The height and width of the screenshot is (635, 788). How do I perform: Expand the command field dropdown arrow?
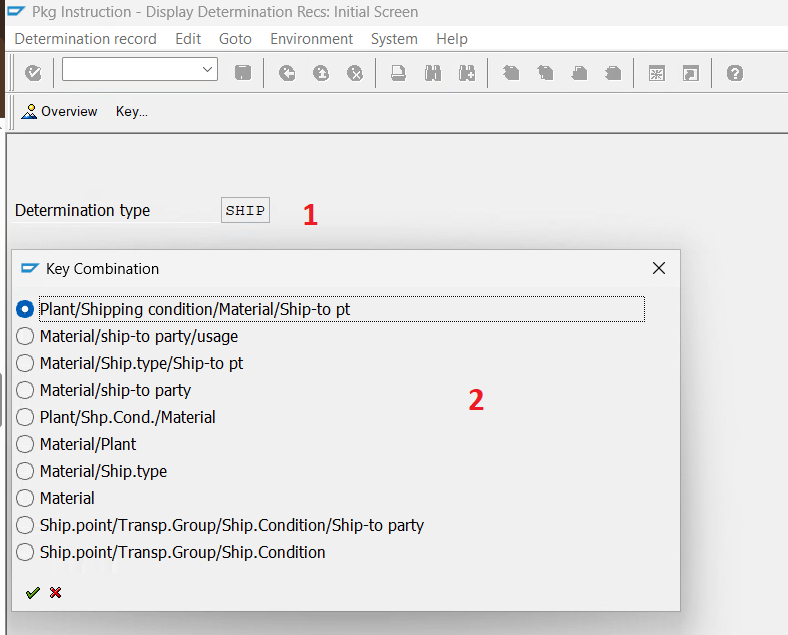point(208,69)
